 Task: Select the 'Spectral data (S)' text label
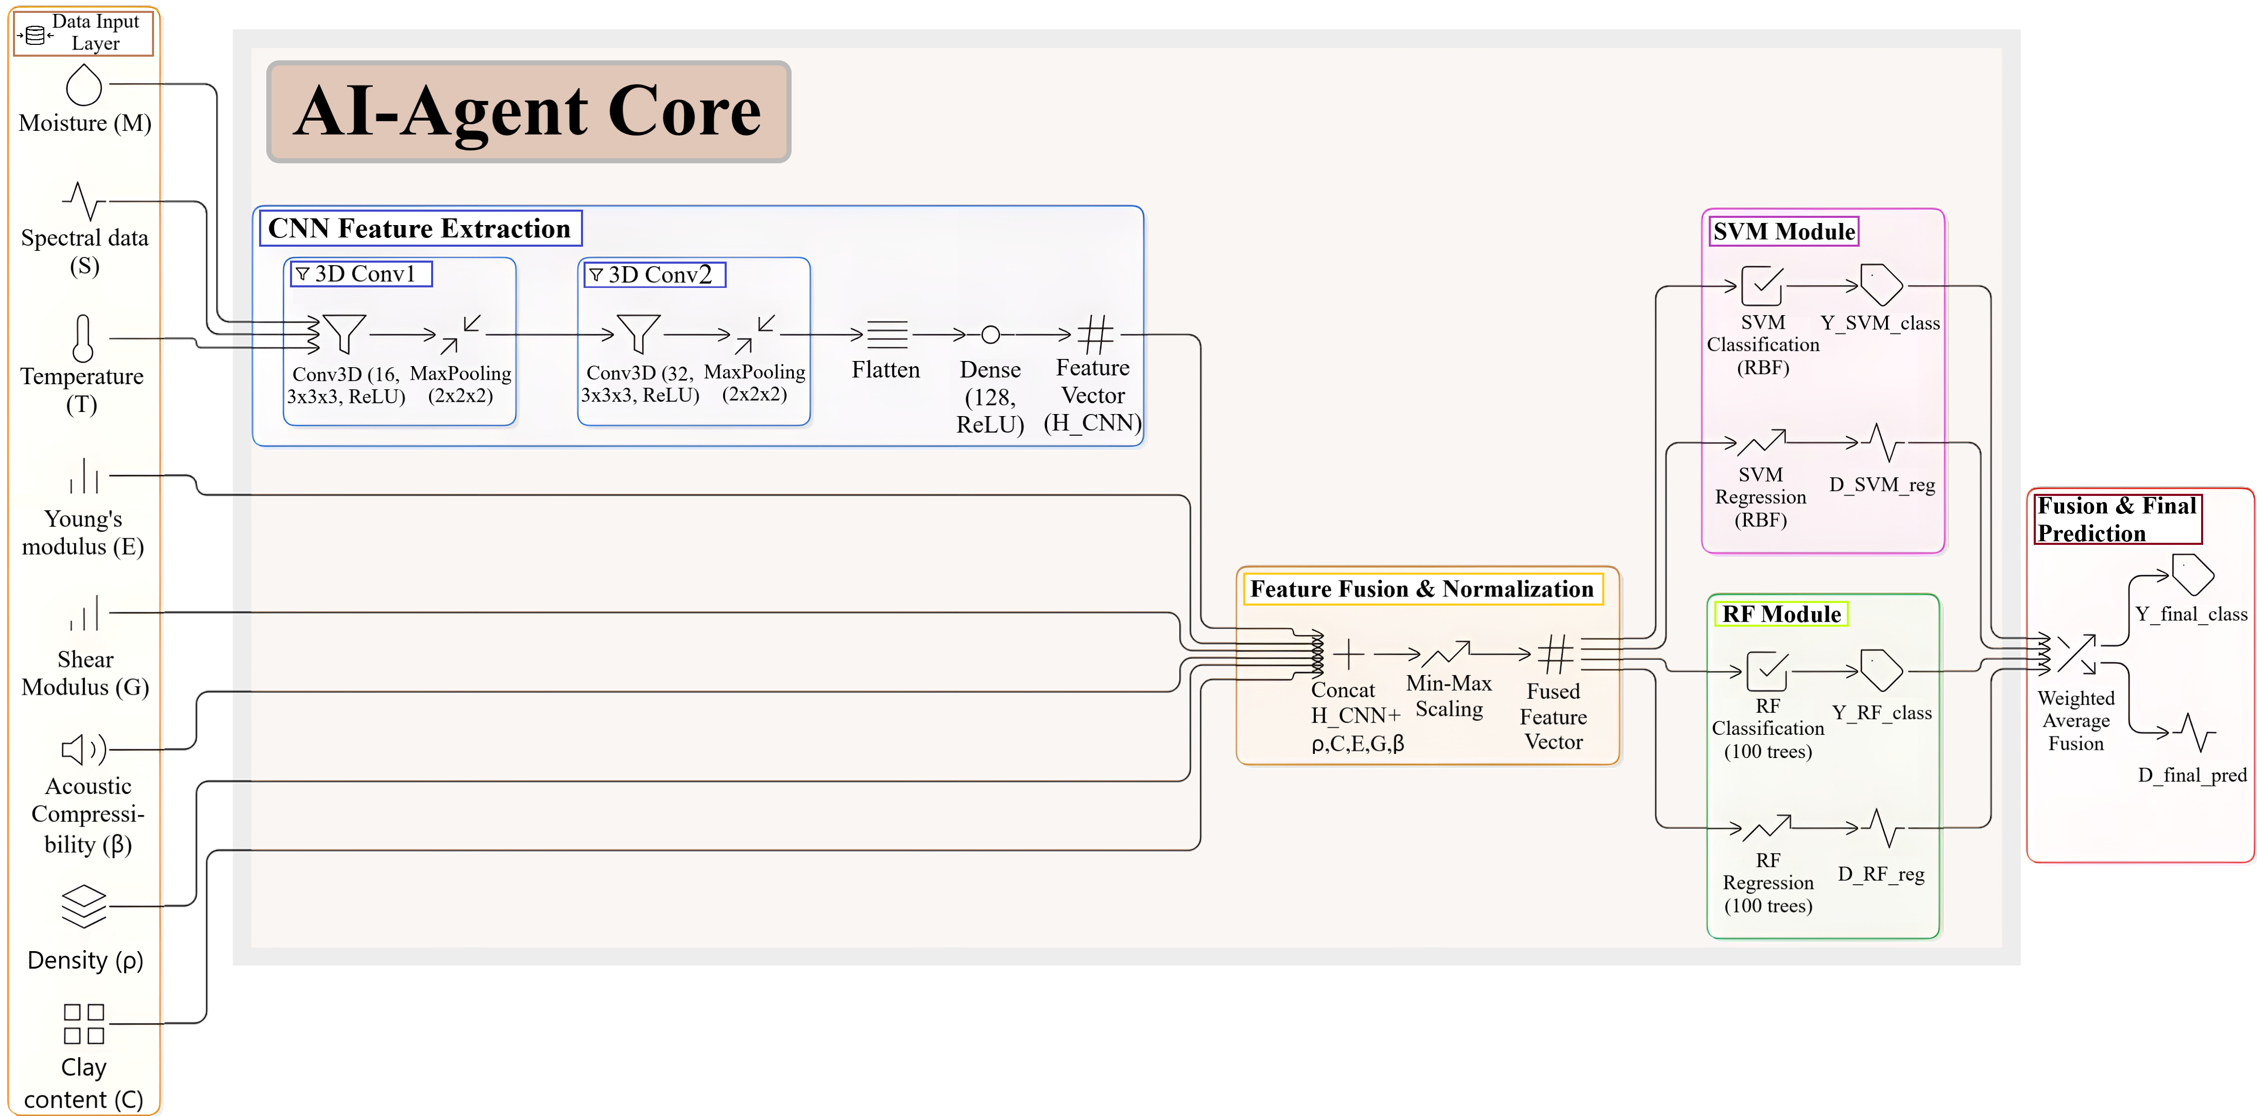coord(85,252)
